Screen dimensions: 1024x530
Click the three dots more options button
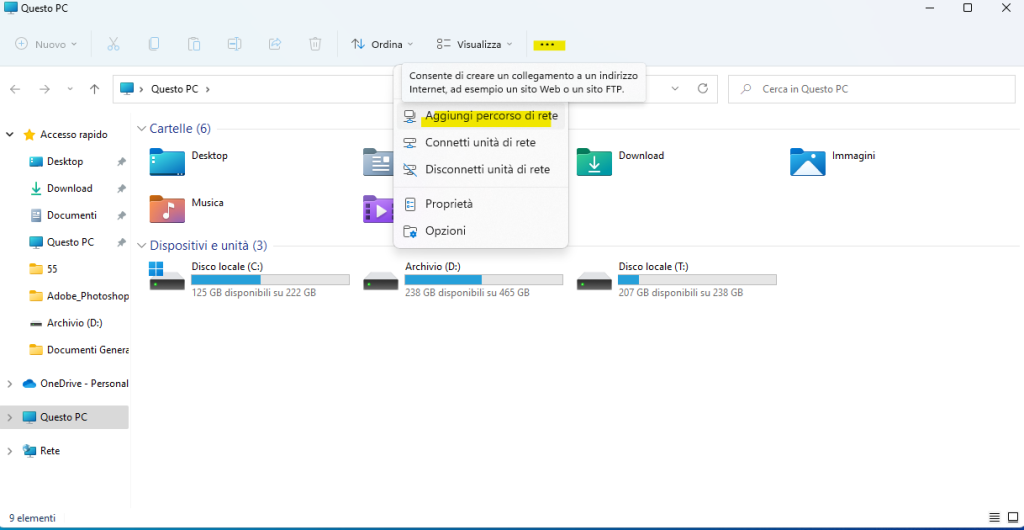coord(548,44)
